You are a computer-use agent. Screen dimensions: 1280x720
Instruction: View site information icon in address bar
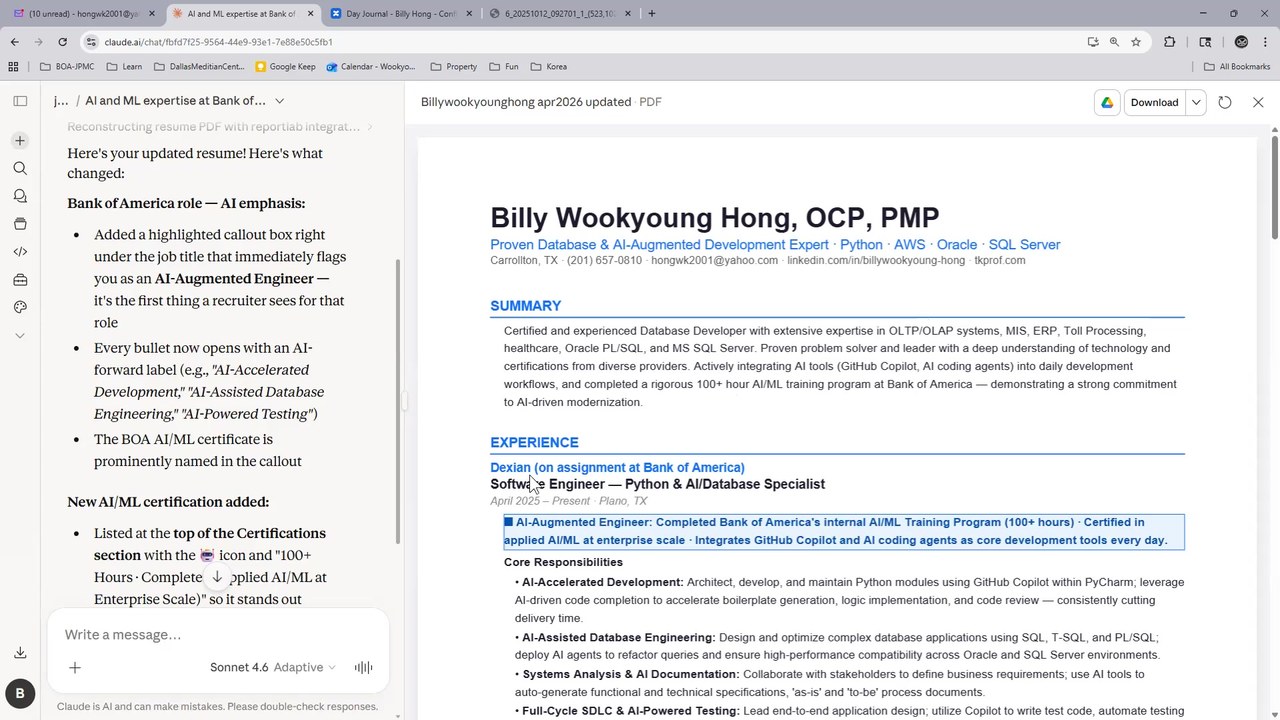[x=91, y=42]
